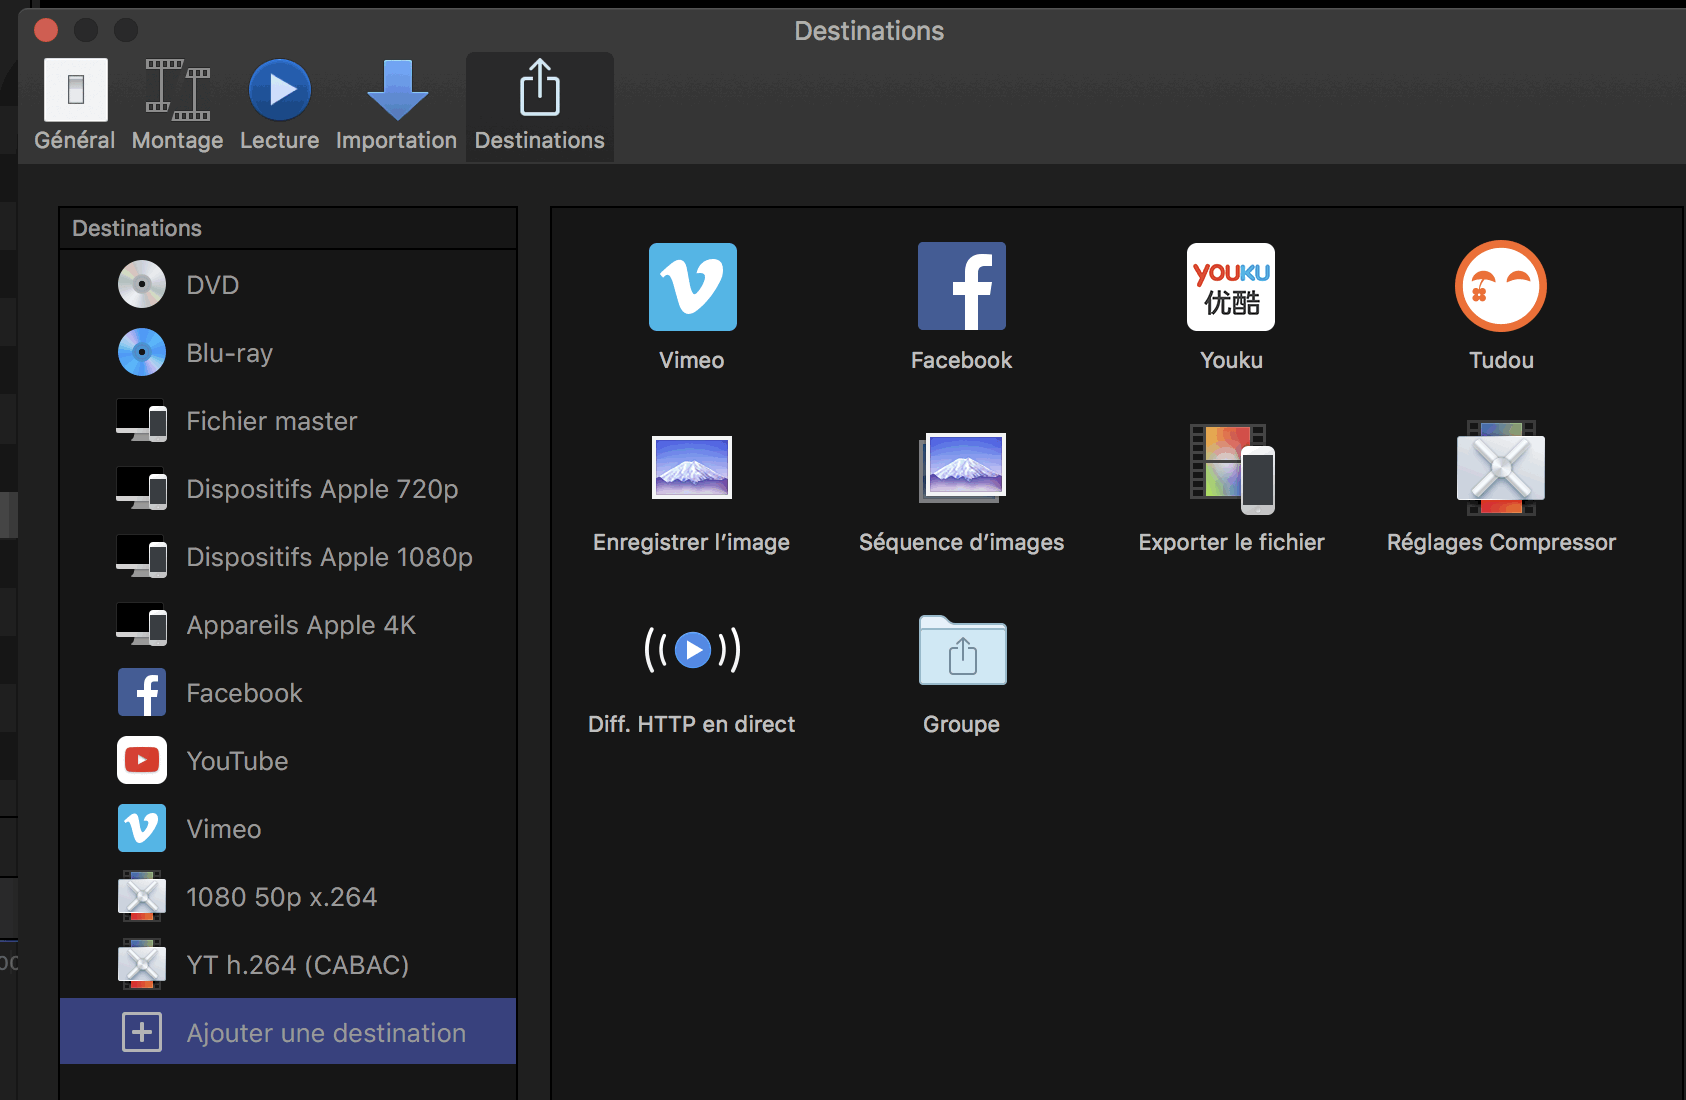Select the YT h.264 (CABAC) destination

coord(297,965)
